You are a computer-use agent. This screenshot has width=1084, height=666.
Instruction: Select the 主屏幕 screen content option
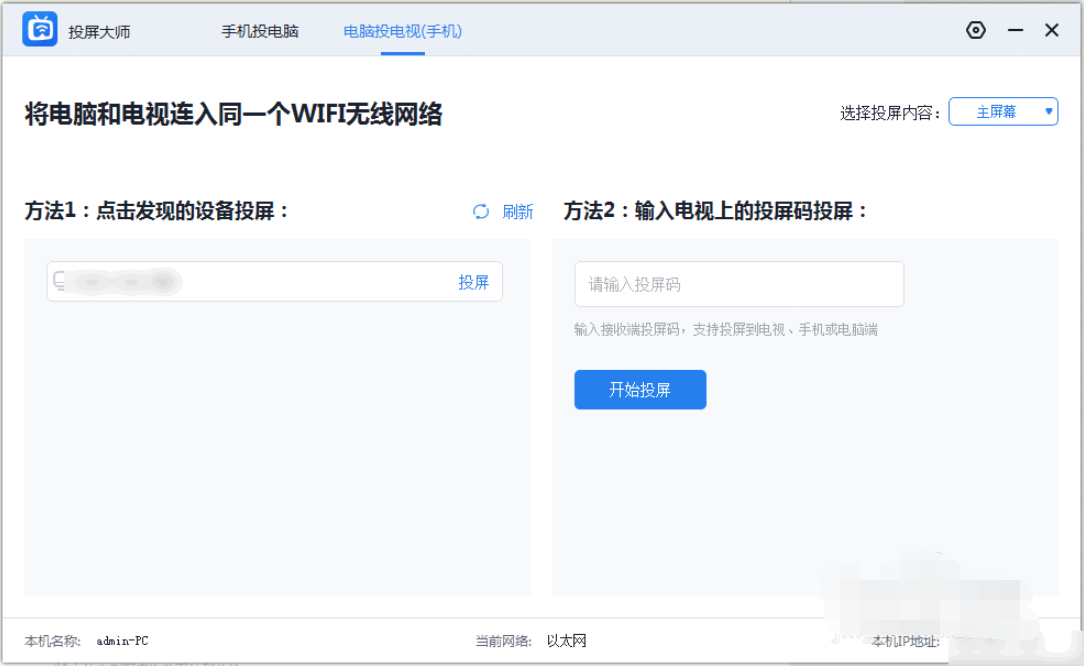click(x=999, y=111)
